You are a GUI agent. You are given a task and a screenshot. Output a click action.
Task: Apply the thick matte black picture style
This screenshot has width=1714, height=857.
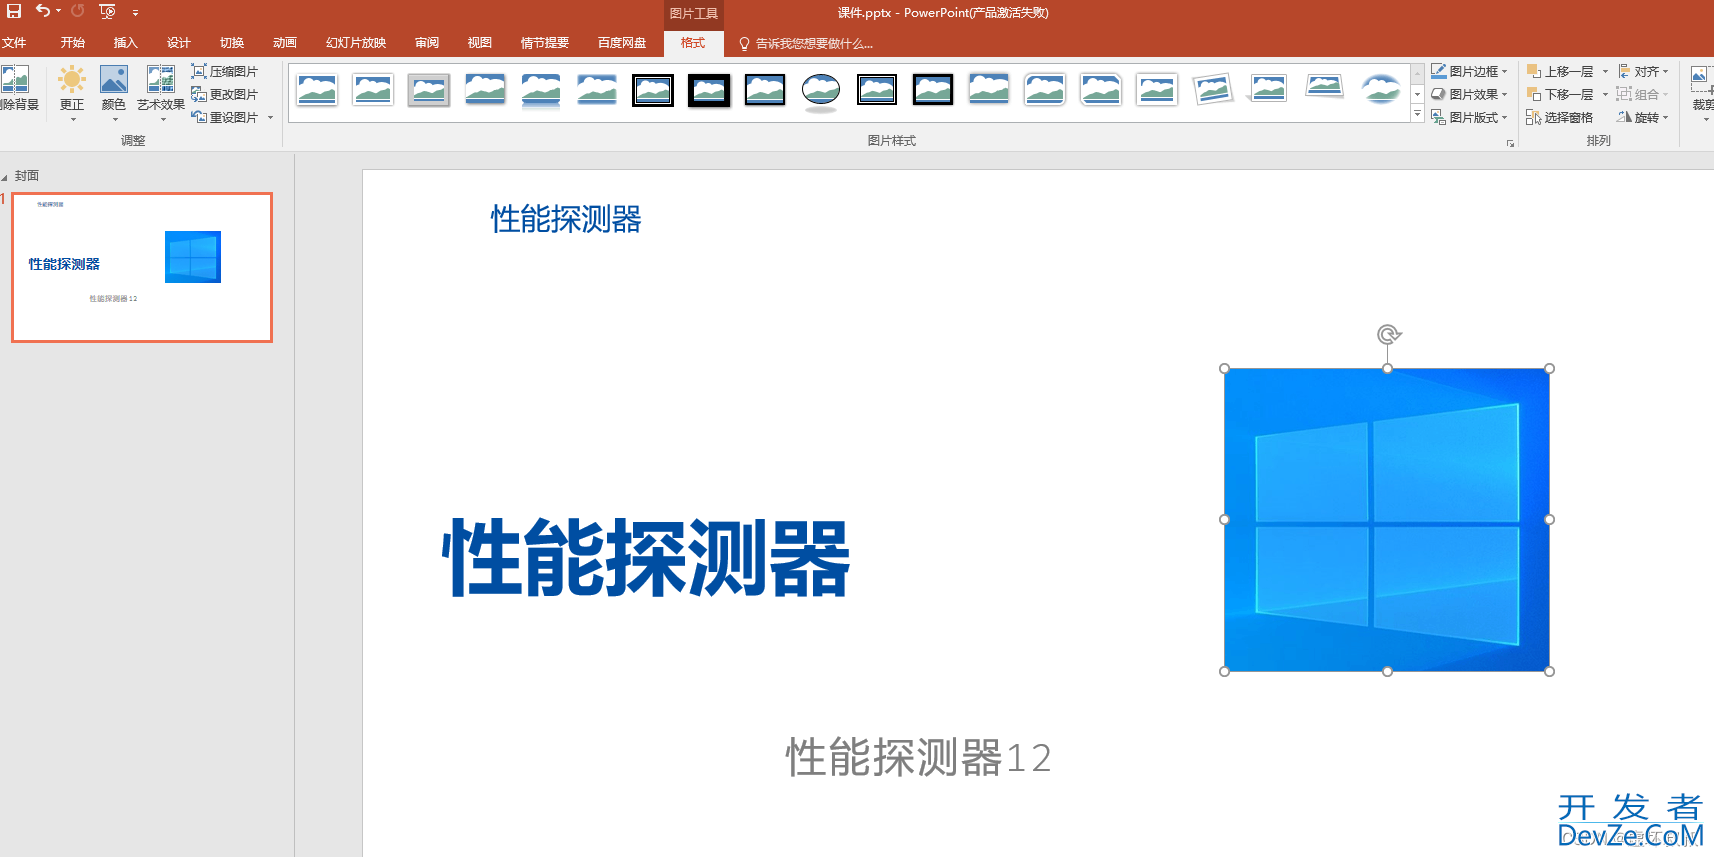[709, 90]
